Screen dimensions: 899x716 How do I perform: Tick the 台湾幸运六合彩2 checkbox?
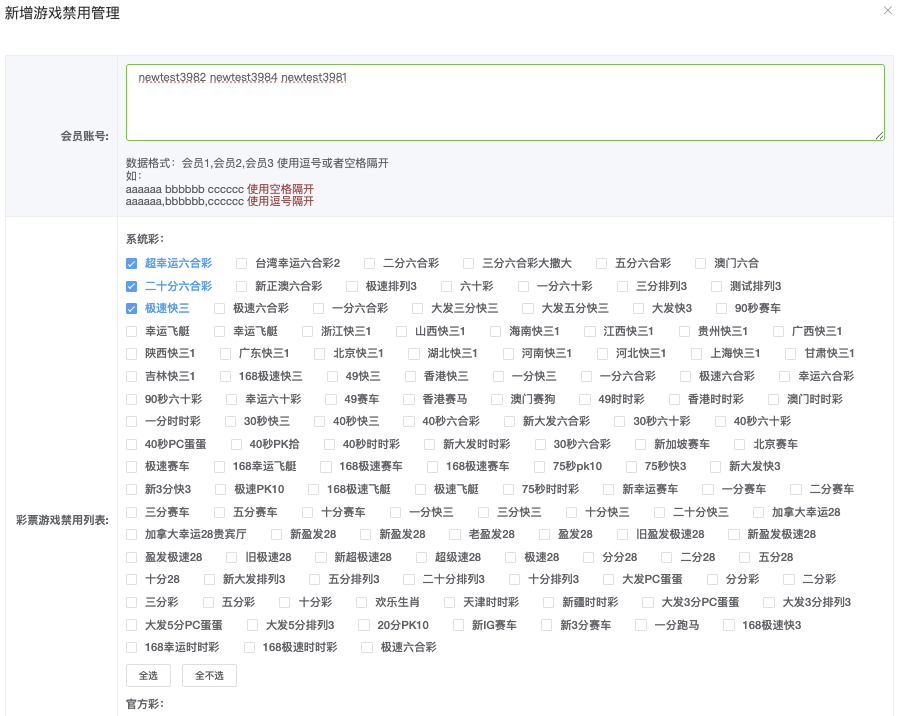click(242, 264)
